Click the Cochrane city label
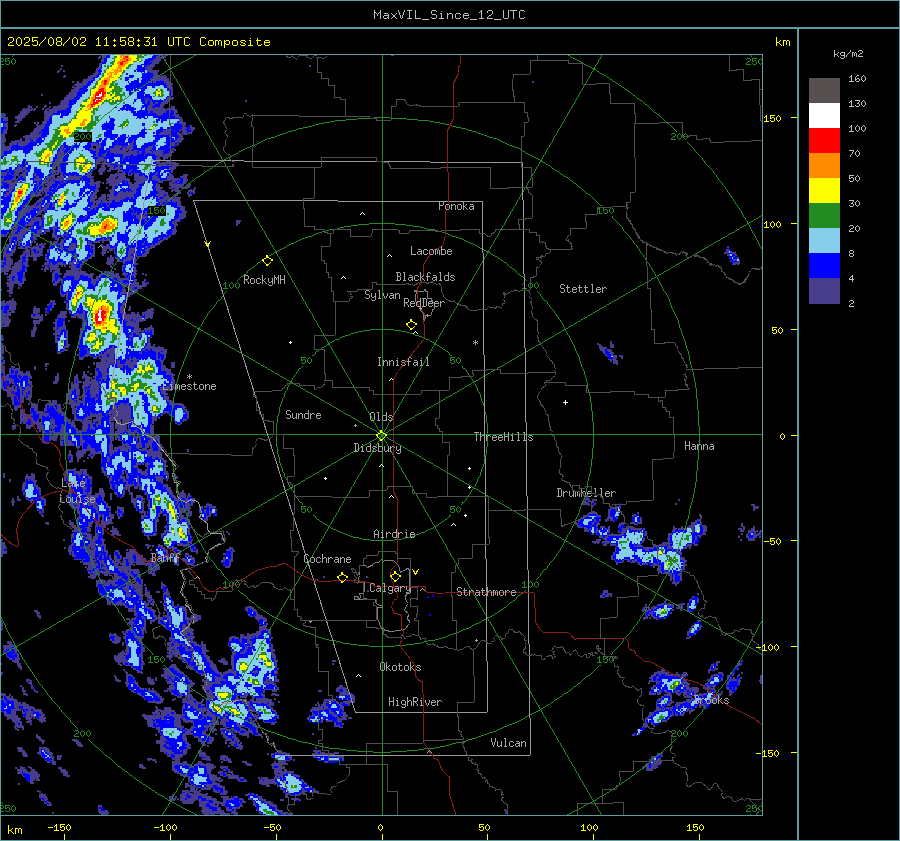Image resolution: width=900 pixels, height=841 pixels. [x=327, y=559]
